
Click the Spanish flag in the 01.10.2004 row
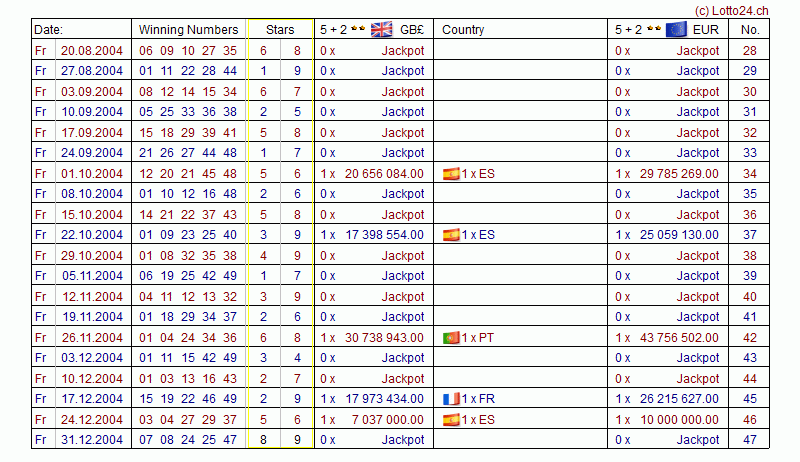[x=450, y=173]
